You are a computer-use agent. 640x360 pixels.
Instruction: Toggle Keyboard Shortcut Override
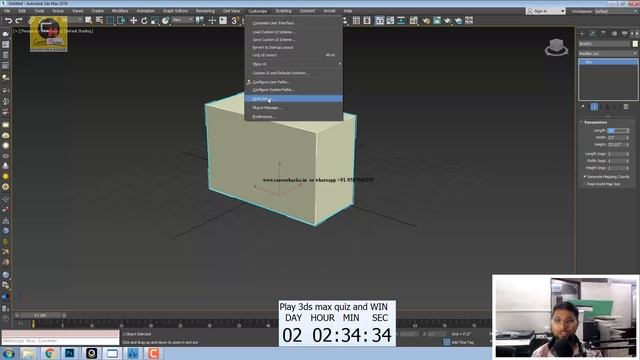pos(223,20)
